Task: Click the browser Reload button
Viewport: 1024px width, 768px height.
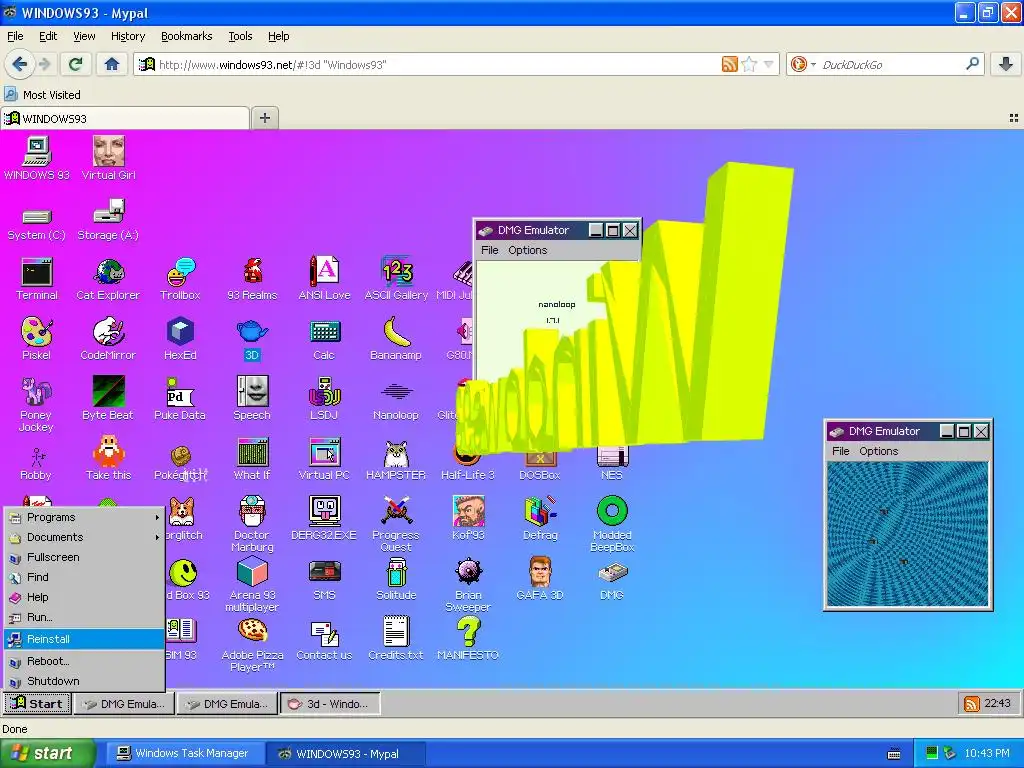Action: pos(75,64)
